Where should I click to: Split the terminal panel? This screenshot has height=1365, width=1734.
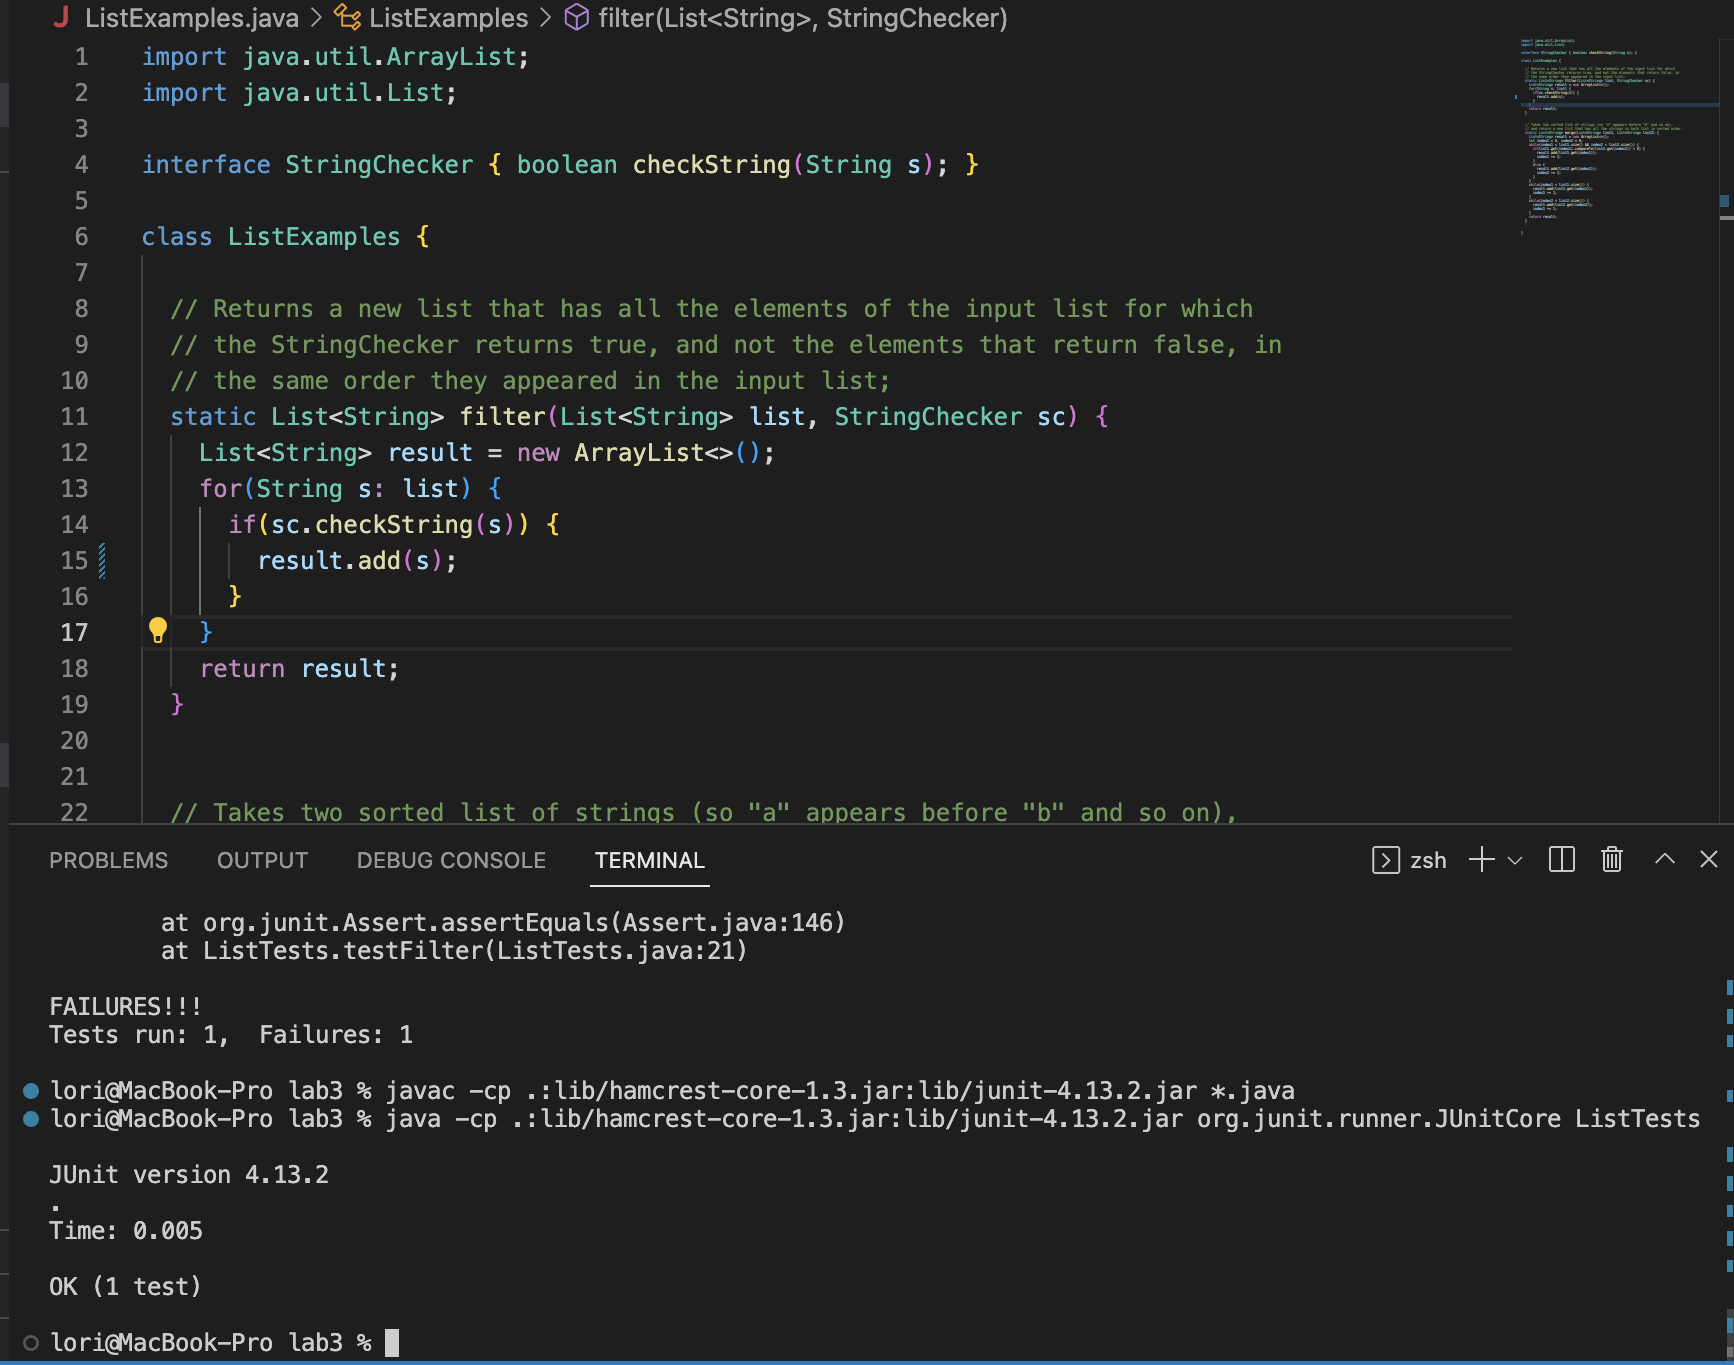click(1561, 860)
